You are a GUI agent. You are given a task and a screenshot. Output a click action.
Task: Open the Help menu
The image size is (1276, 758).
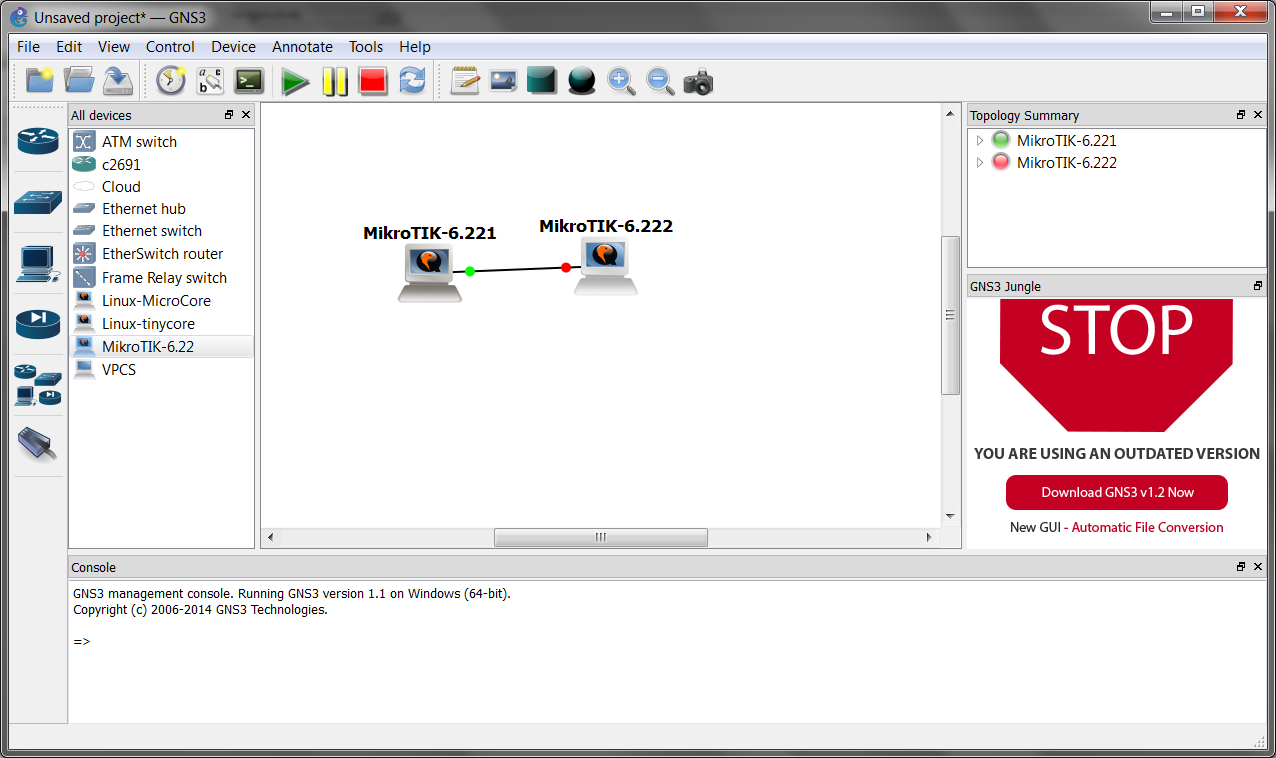click(415, 46)
